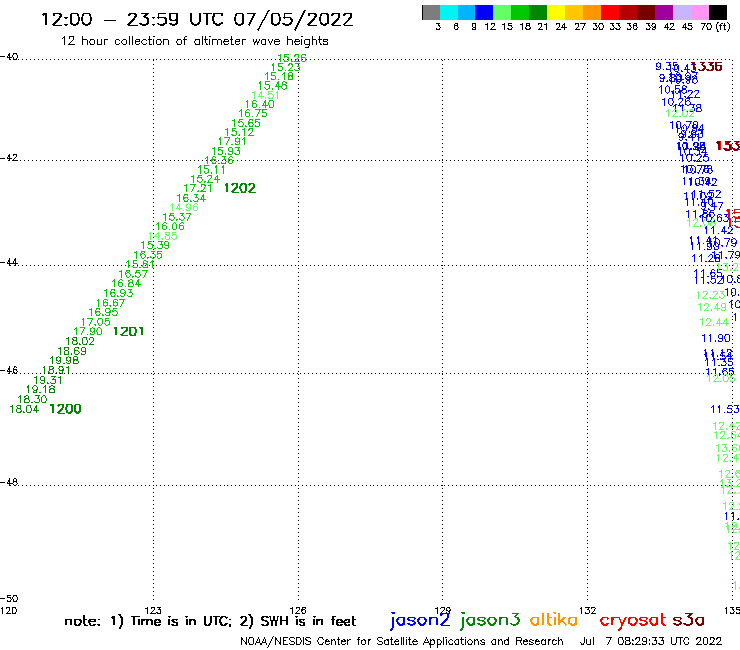
Task: Click the latitude axis label -48
Action: click(x=9, y=482)
